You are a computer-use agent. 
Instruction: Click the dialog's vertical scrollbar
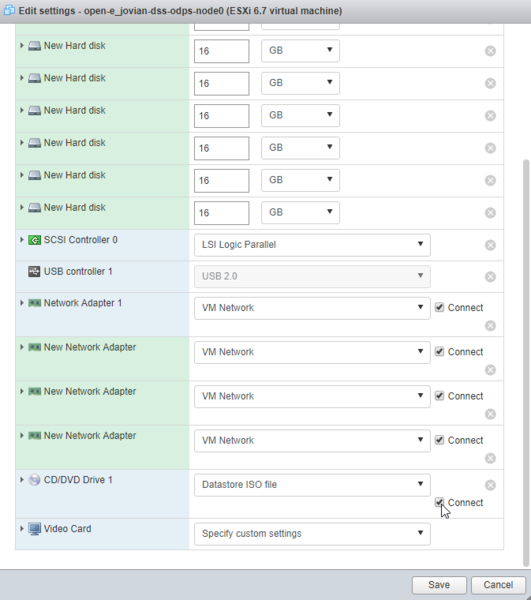click(x=526, y=363)
